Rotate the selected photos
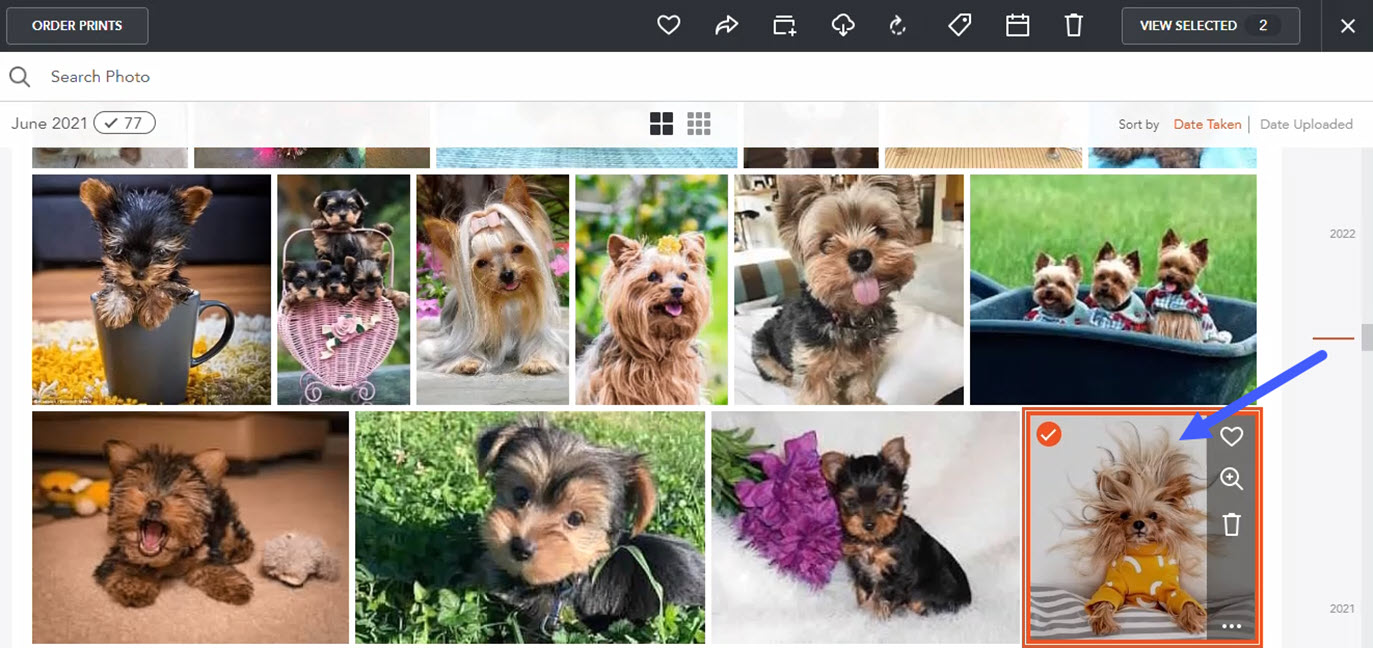 898,25
